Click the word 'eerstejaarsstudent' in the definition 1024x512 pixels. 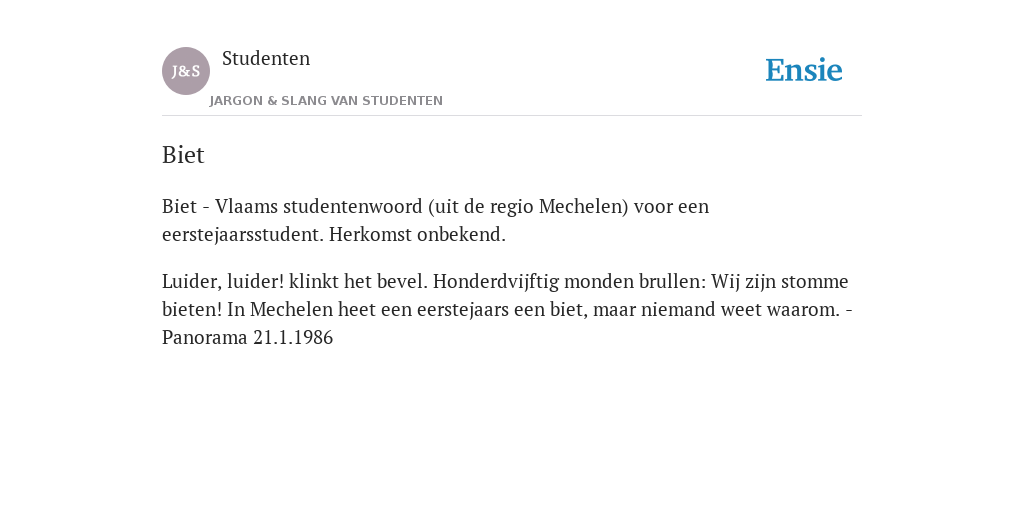(x=243, y=234)
